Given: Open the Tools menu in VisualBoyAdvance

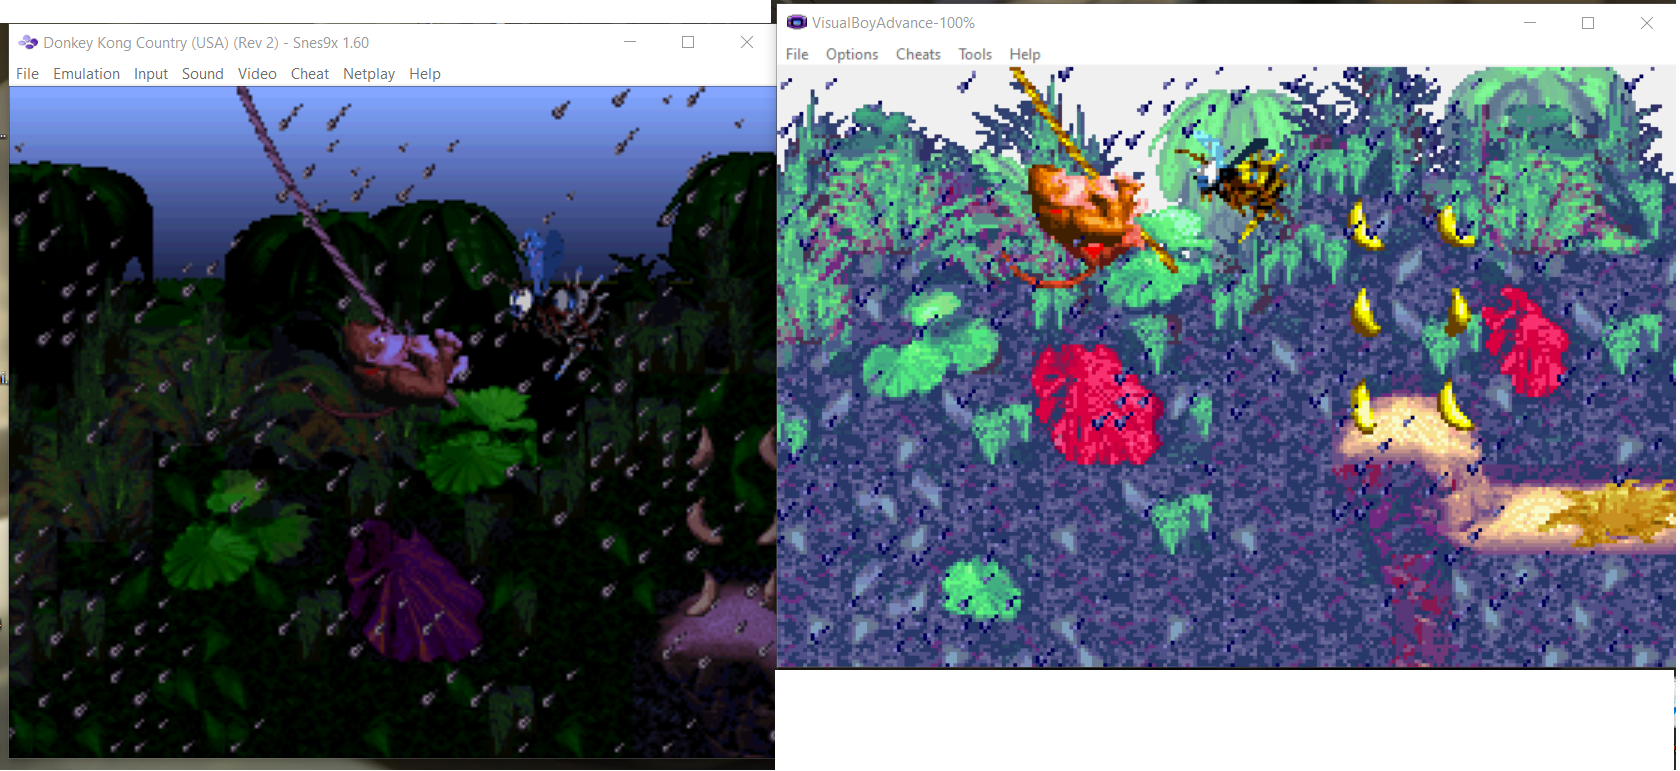Looking at the screenshot, I should tap(975, 54).
